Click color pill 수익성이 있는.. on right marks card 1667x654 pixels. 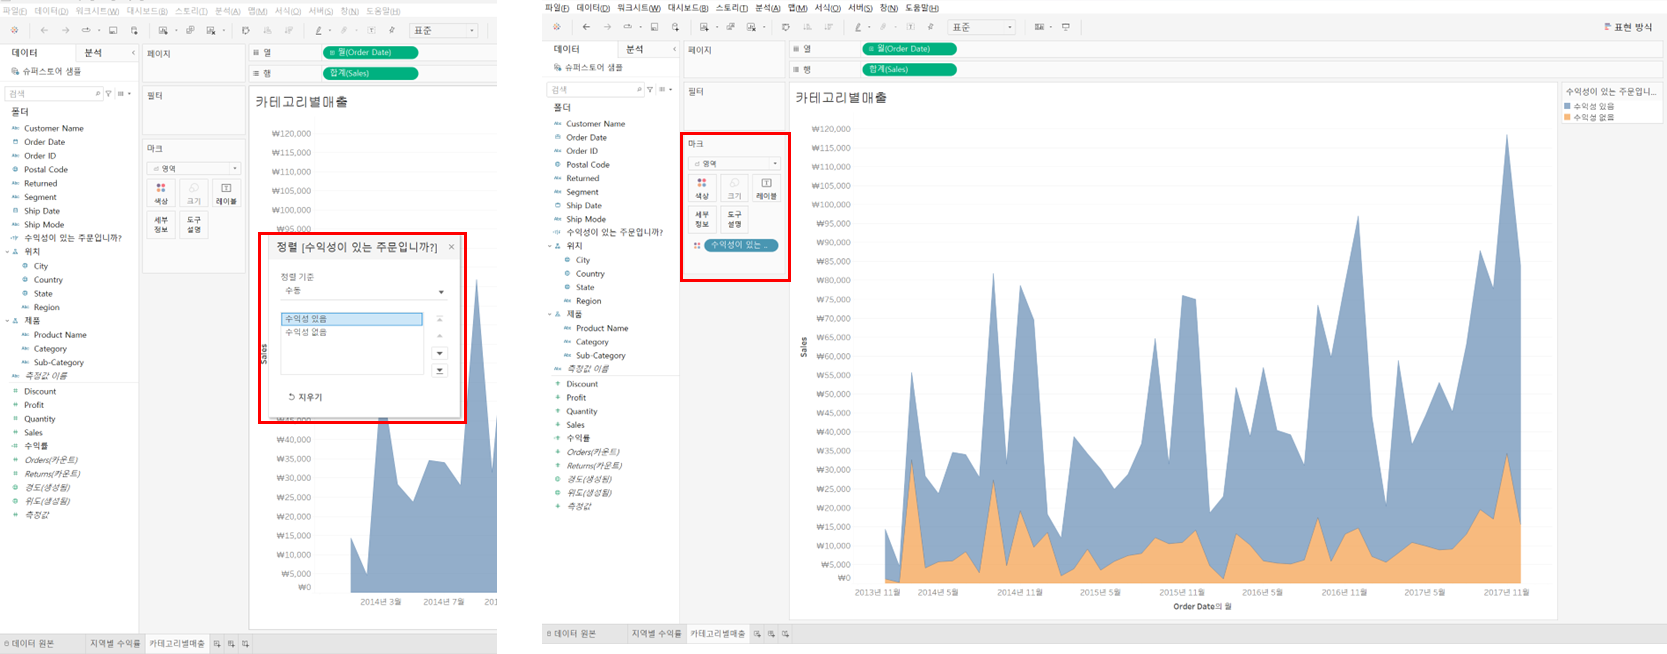741,245
